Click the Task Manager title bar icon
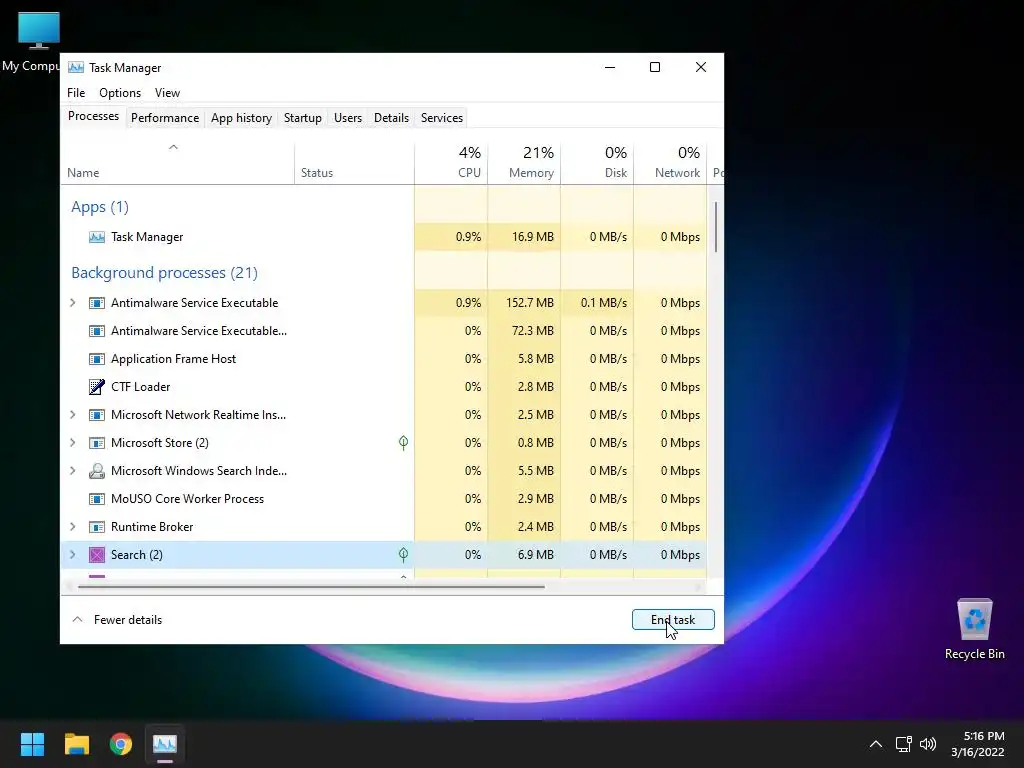This screenshot has width=1024, height=768. 76,67
